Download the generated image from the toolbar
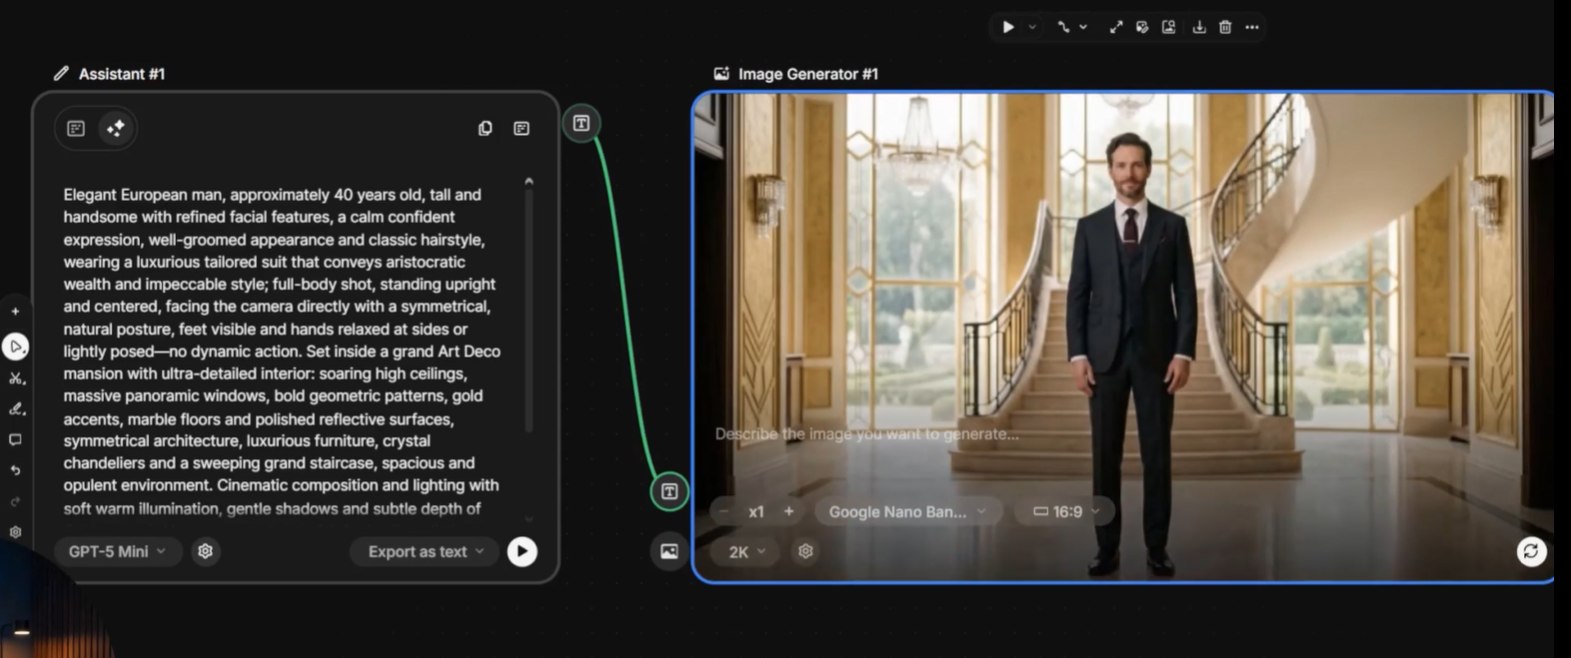The image size is (1571, 658). [1199, 27]
